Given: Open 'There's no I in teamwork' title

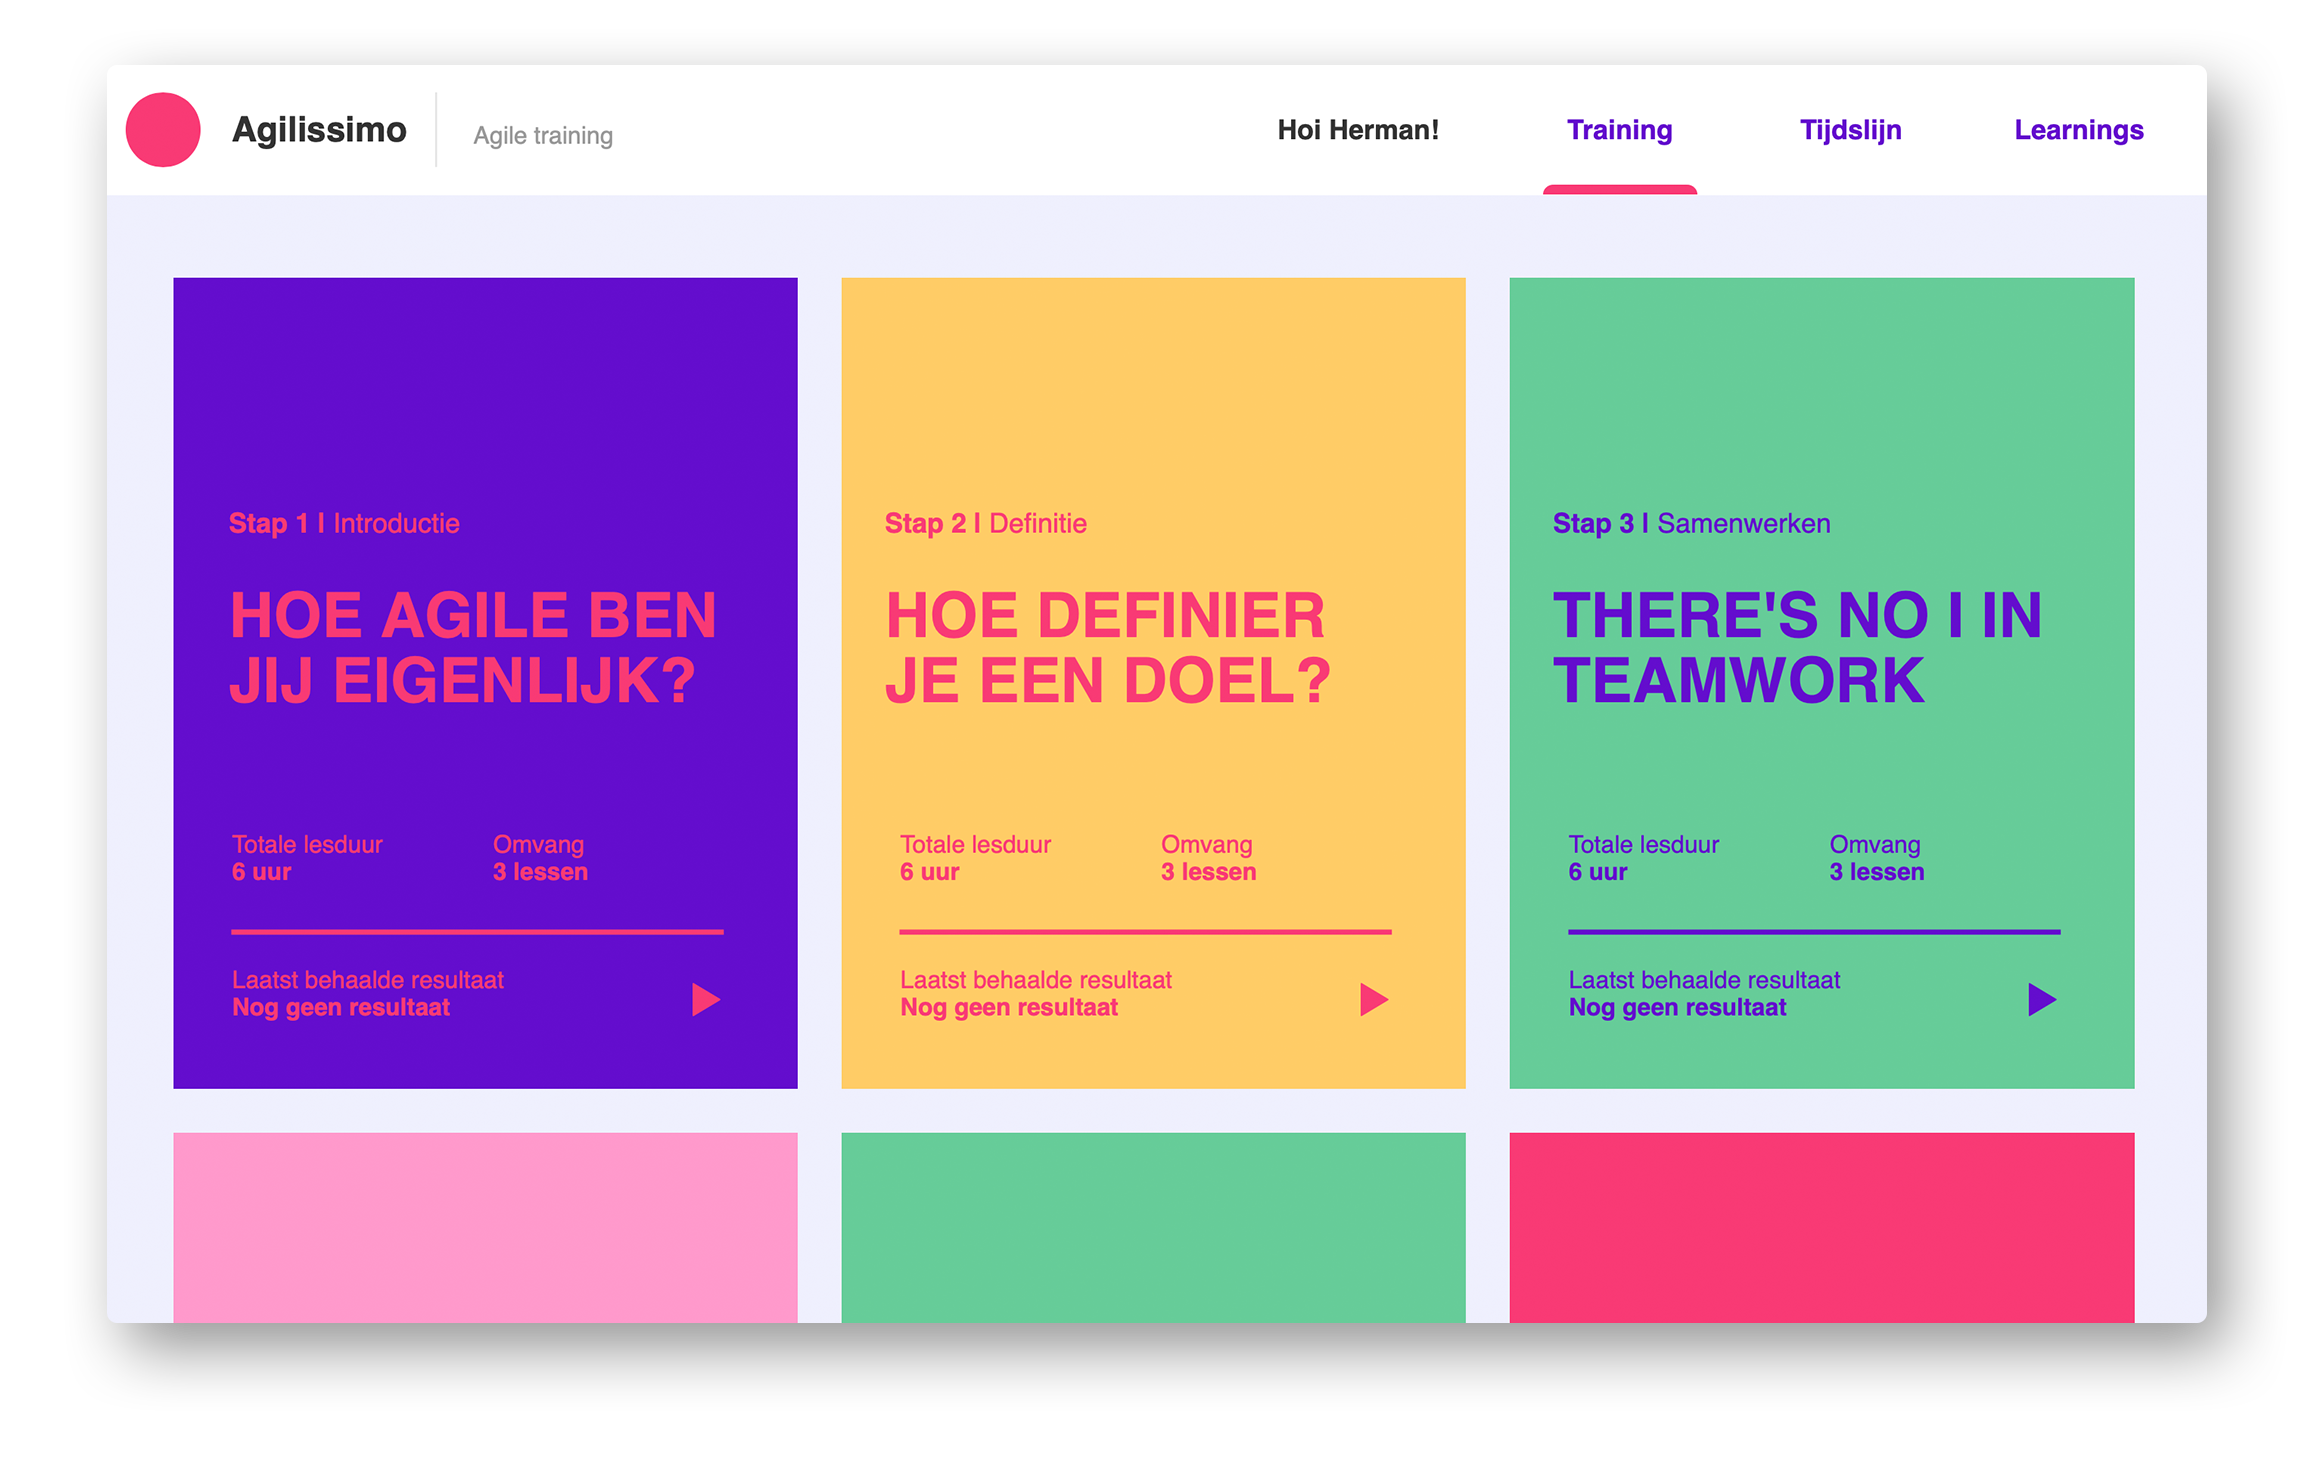Looking at the screenshot, I should click(1796, 647).
